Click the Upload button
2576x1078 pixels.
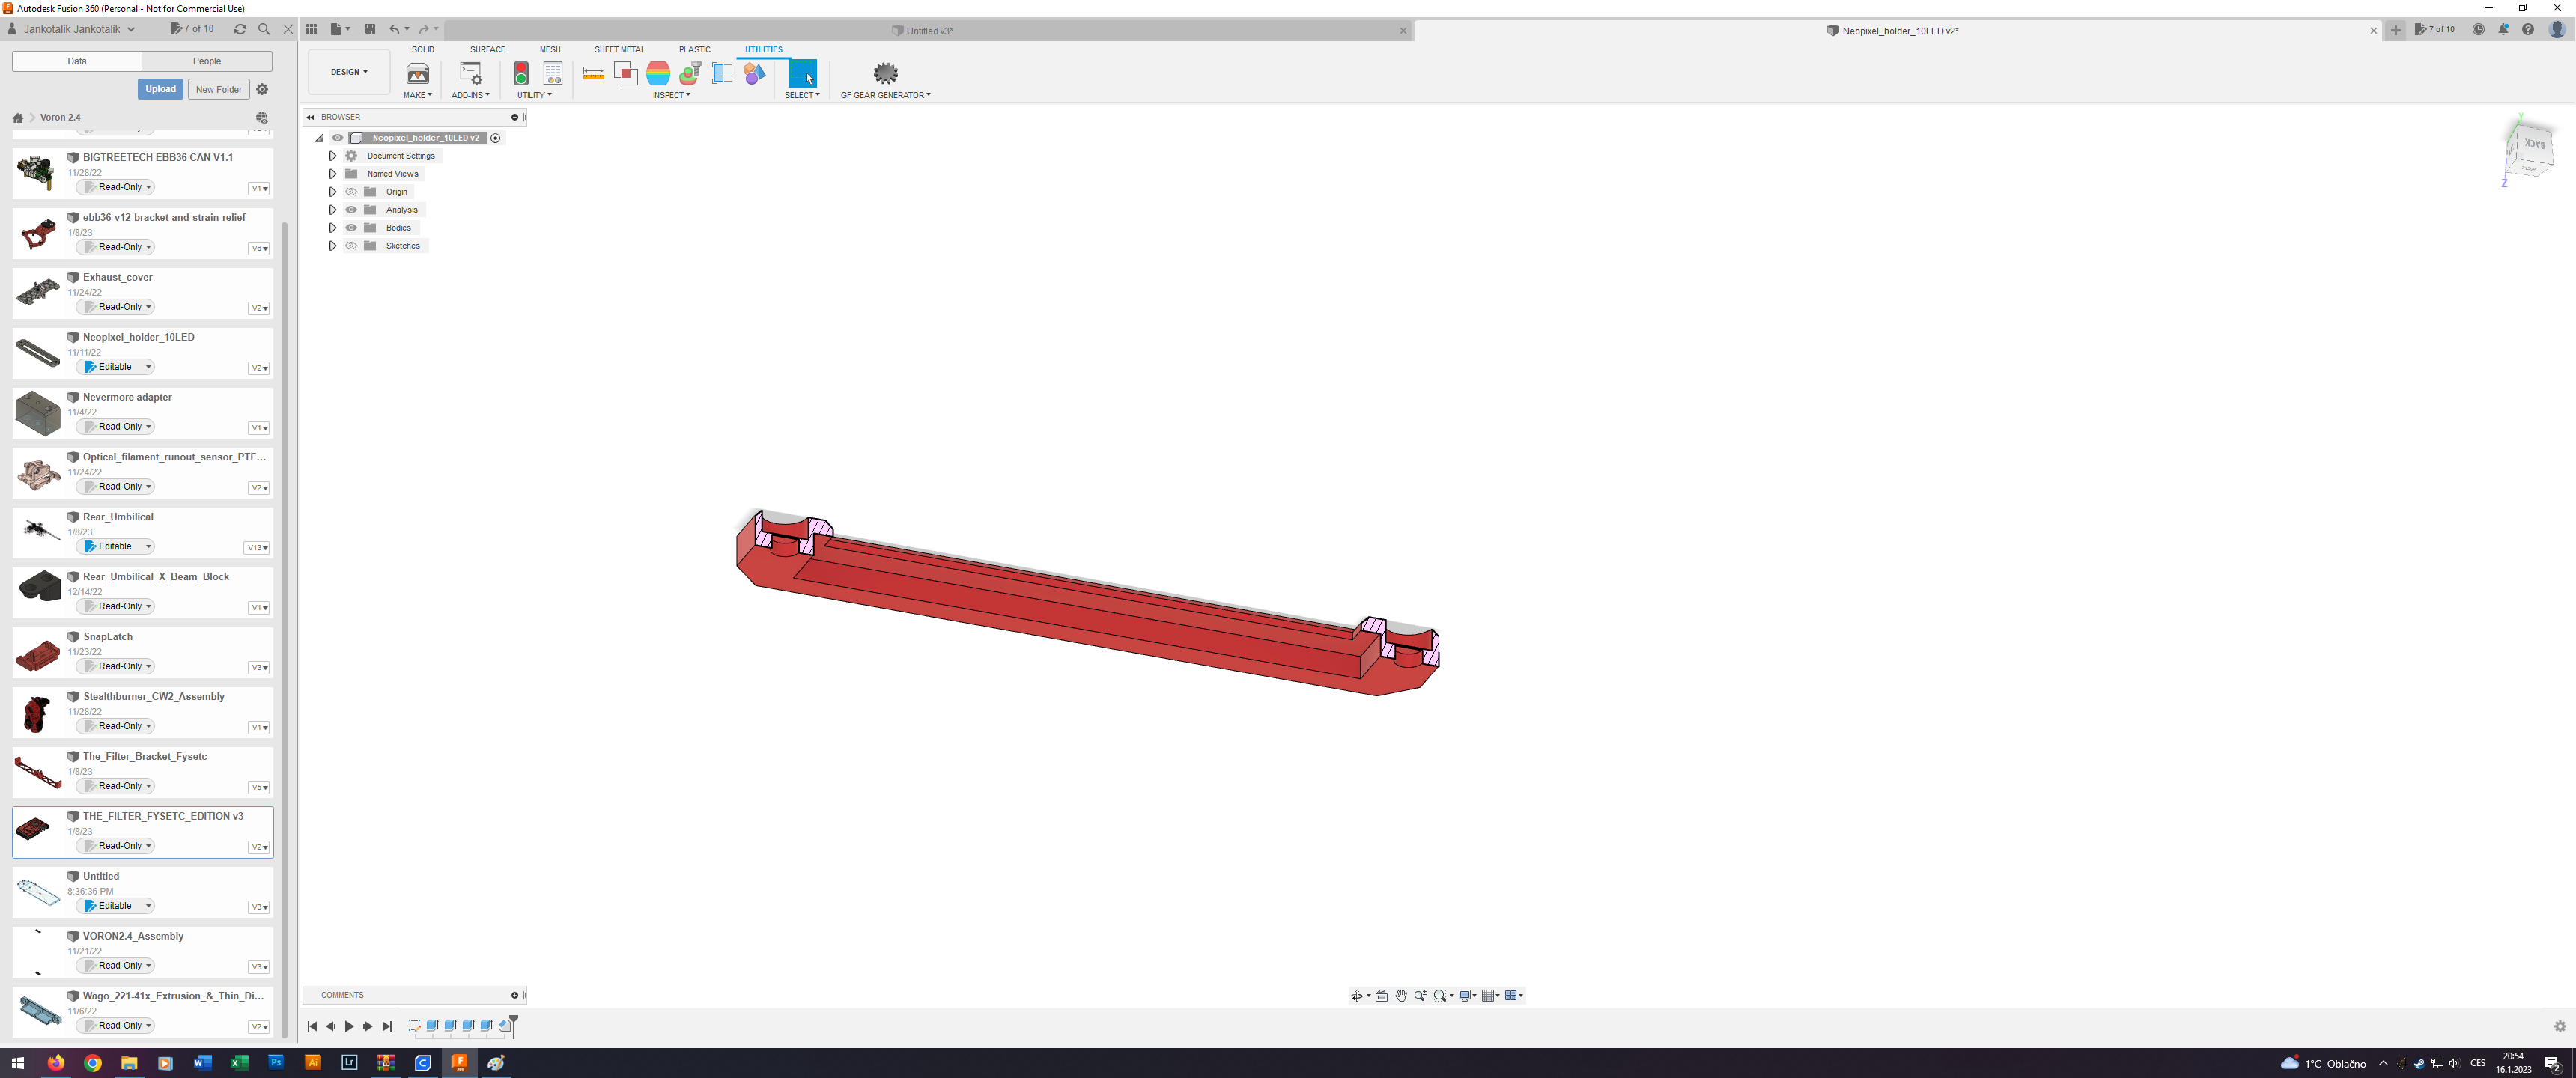pyautogui.click(x=160, y=88)
